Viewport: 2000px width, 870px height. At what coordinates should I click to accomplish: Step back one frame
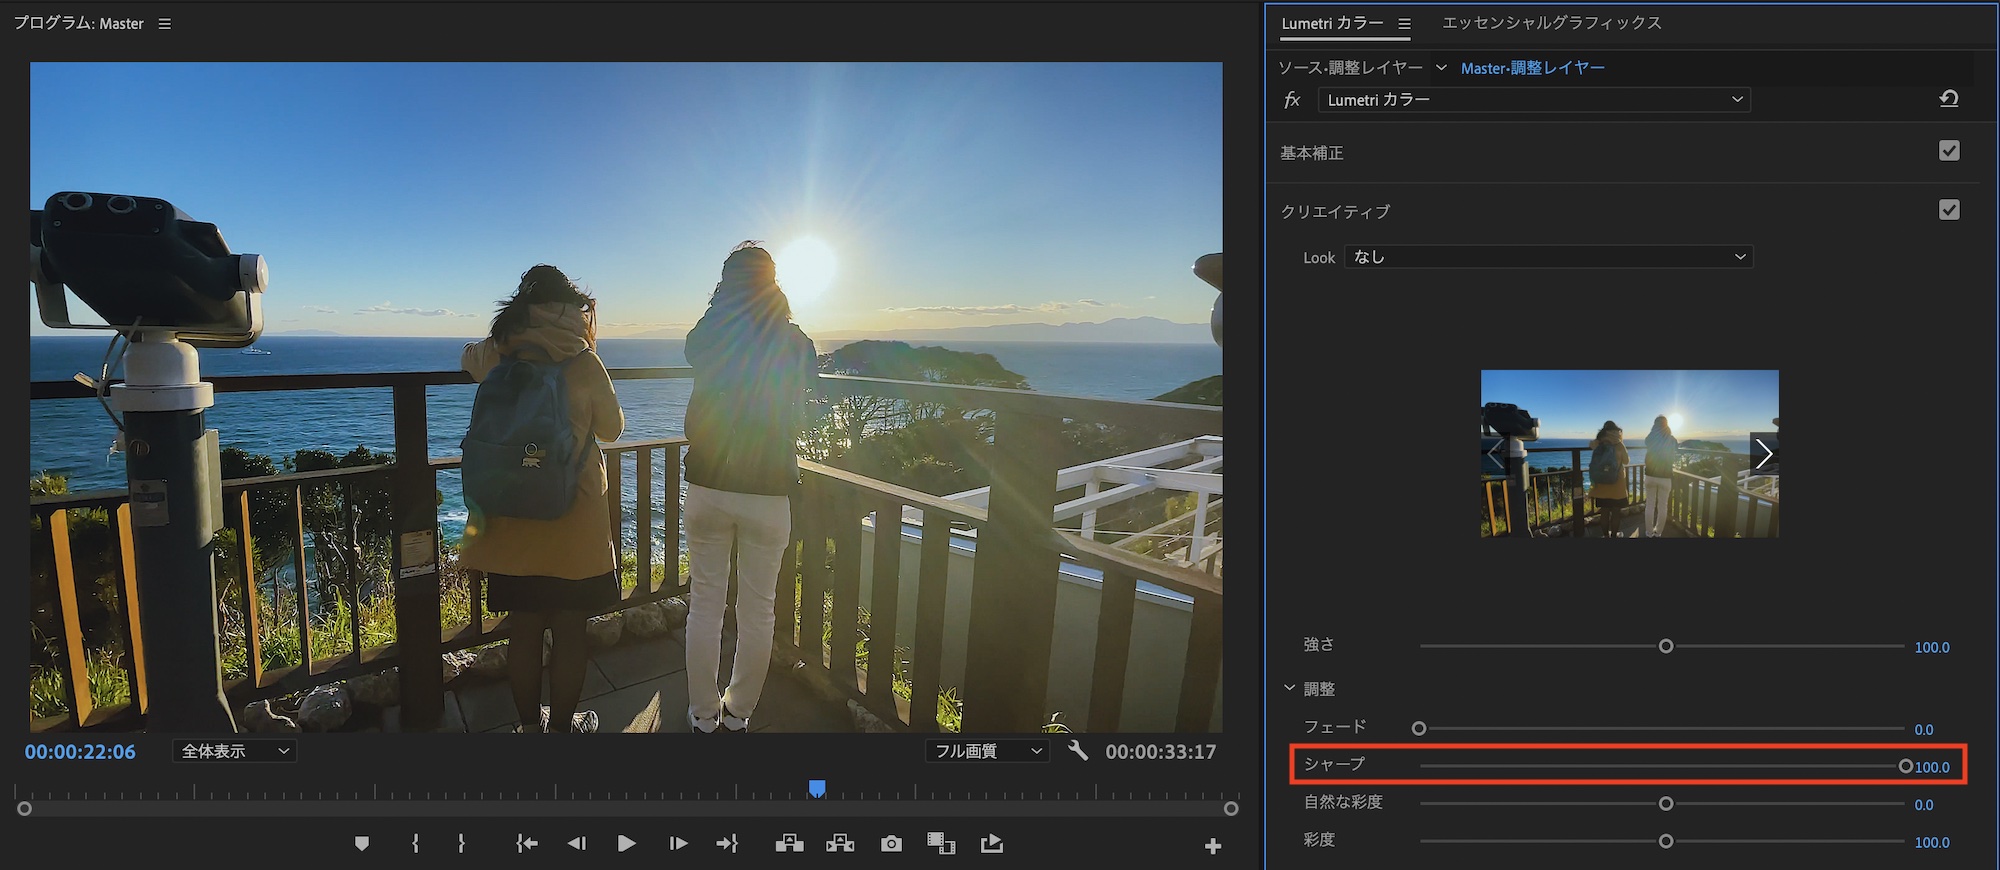coord(577,844)
